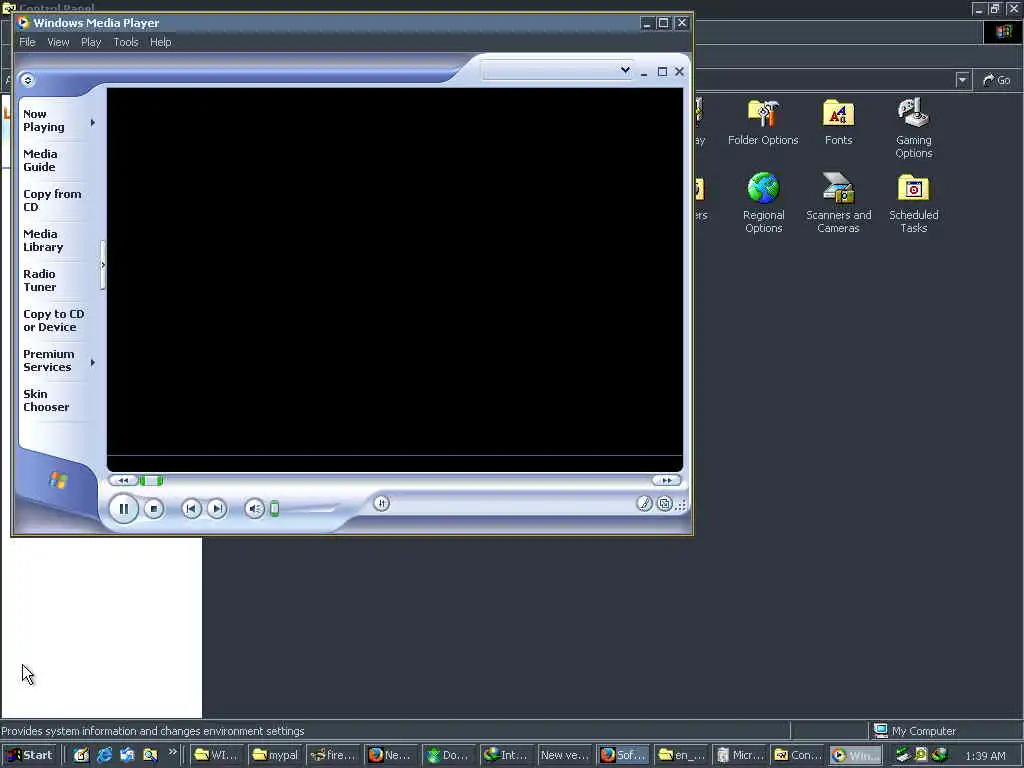Click the clock showing 1:39 AM
1024x768 pixels.
[985, 756]
